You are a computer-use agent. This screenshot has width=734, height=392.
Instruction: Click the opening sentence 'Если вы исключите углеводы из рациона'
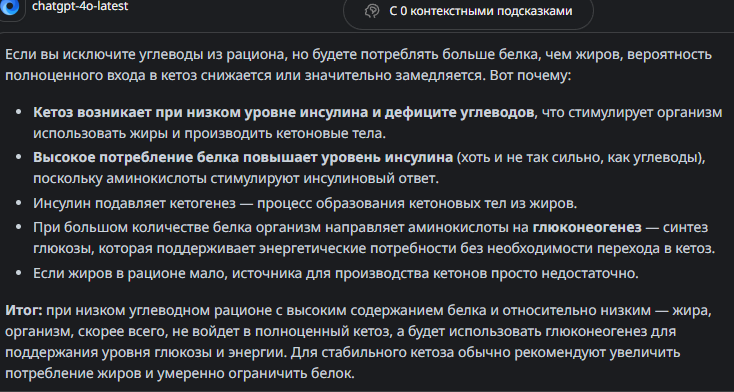pyautogui.click(x=145, y=55)
